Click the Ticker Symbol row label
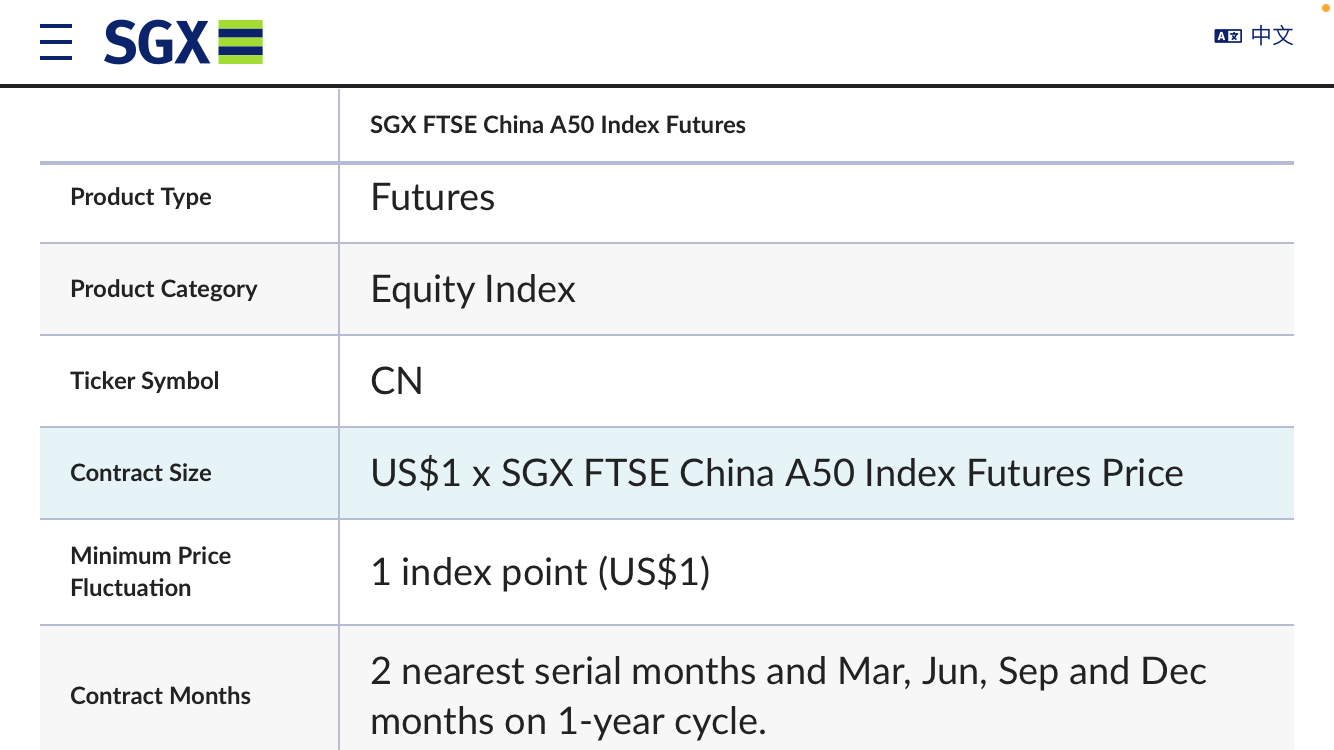Image resolution: width=1334 pixels, height=750 pixels. (x=145, y=381)
